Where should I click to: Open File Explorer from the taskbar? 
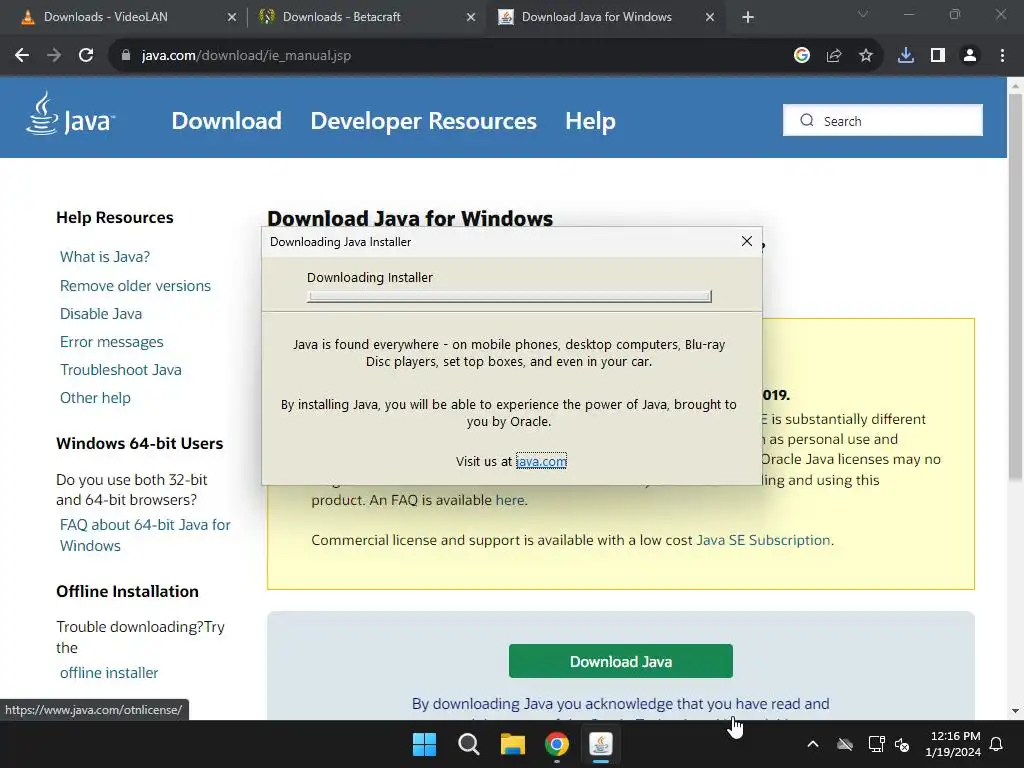tap(513, 744)
